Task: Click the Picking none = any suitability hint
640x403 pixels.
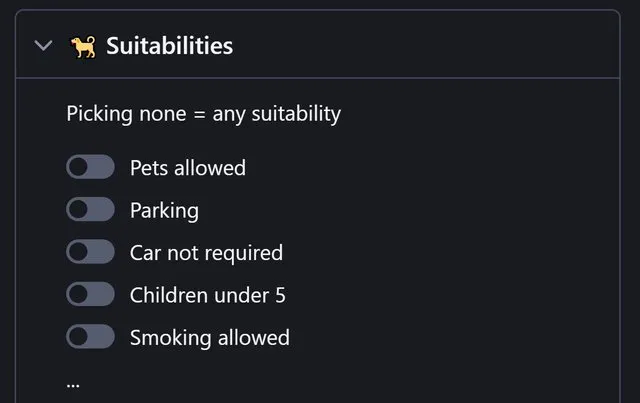Action: coord(204,114)
